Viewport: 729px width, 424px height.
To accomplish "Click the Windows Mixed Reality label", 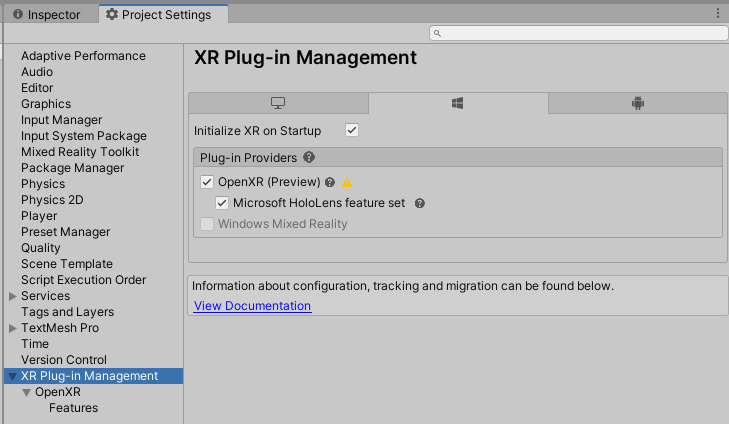I will tap(283, 224).
